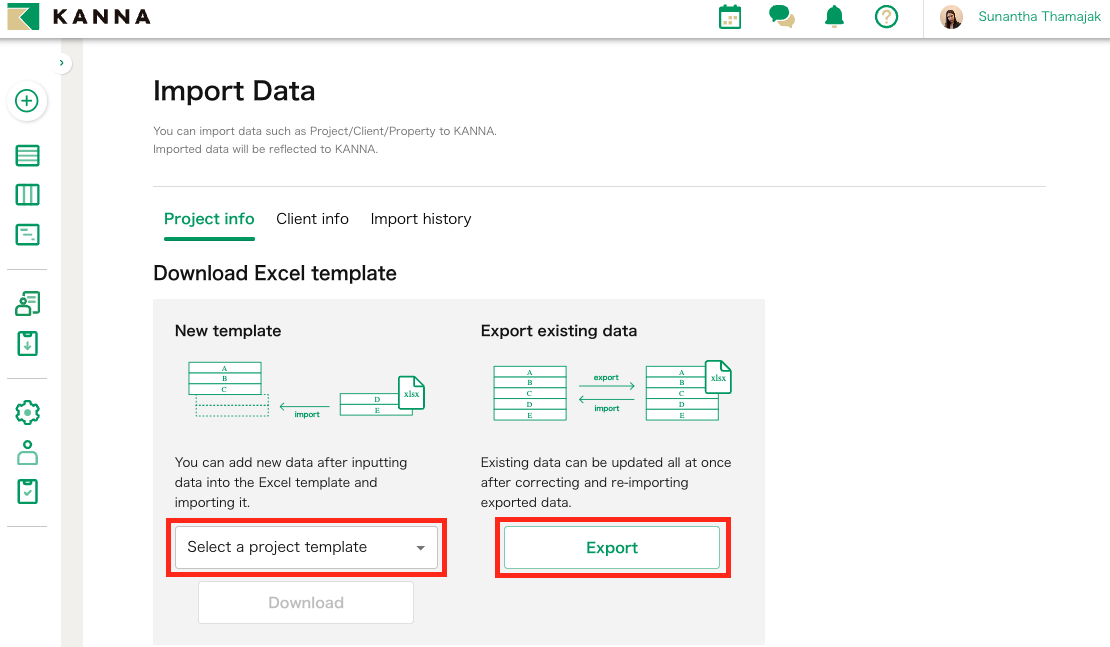The height and width of the screenshot is (647, 1110).
Task: Click the Sunantha Thamajak profile name
Action: click(x=1039, y=16)
